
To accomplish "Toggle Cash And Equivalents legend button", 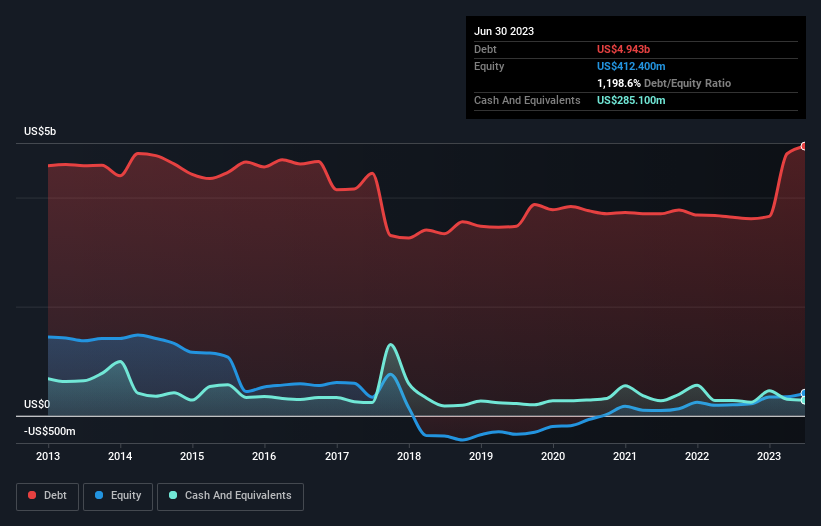I will coord(230,496).
